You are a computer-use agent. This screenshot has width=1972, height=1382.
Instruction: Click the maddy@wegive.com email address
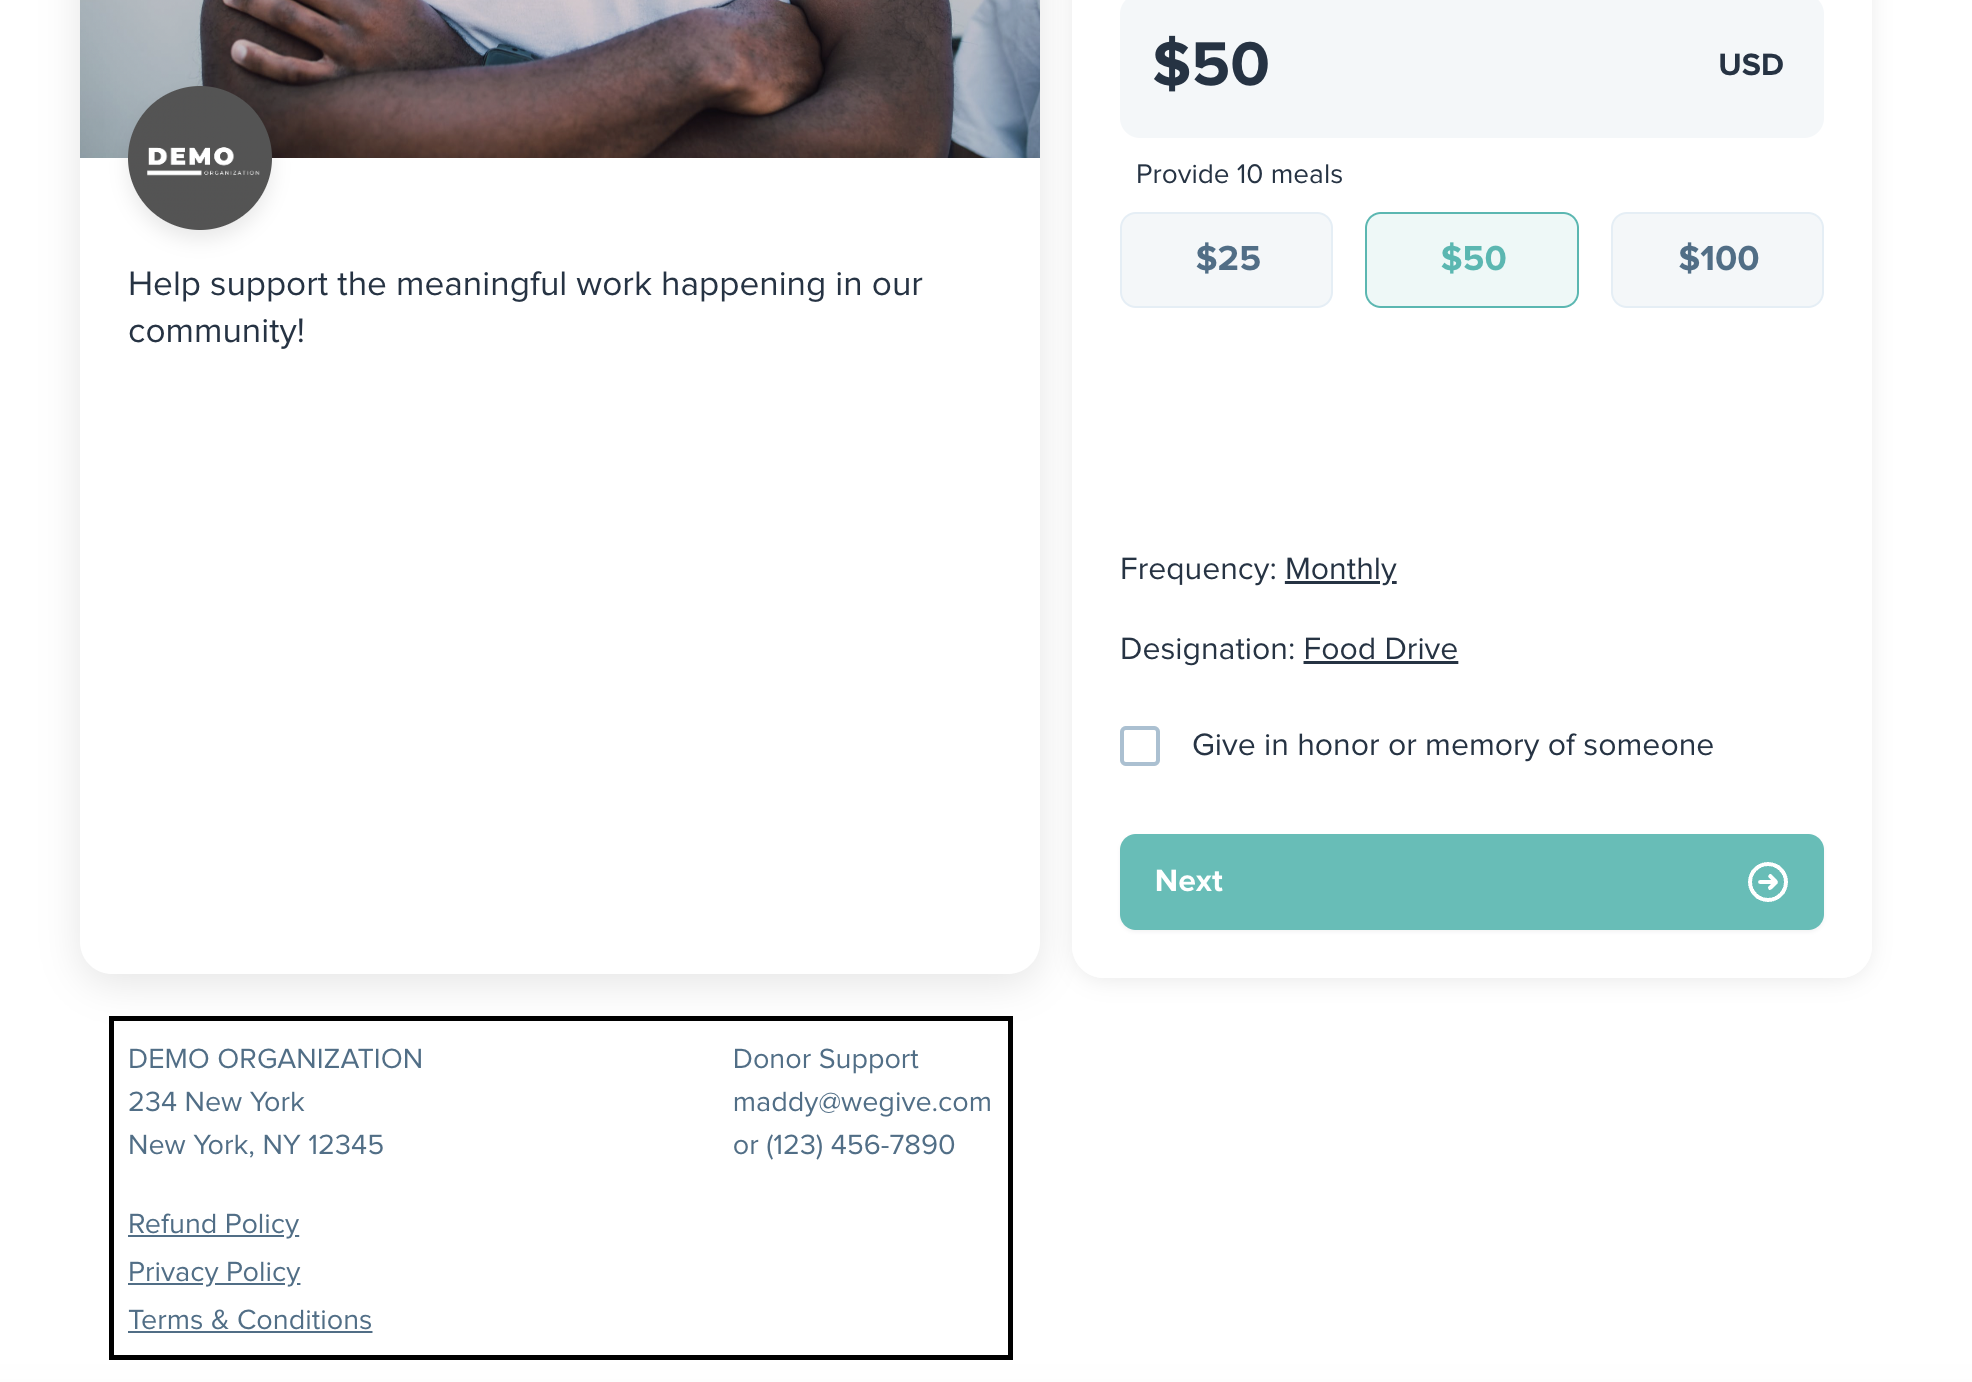(x=862, y=1102)
